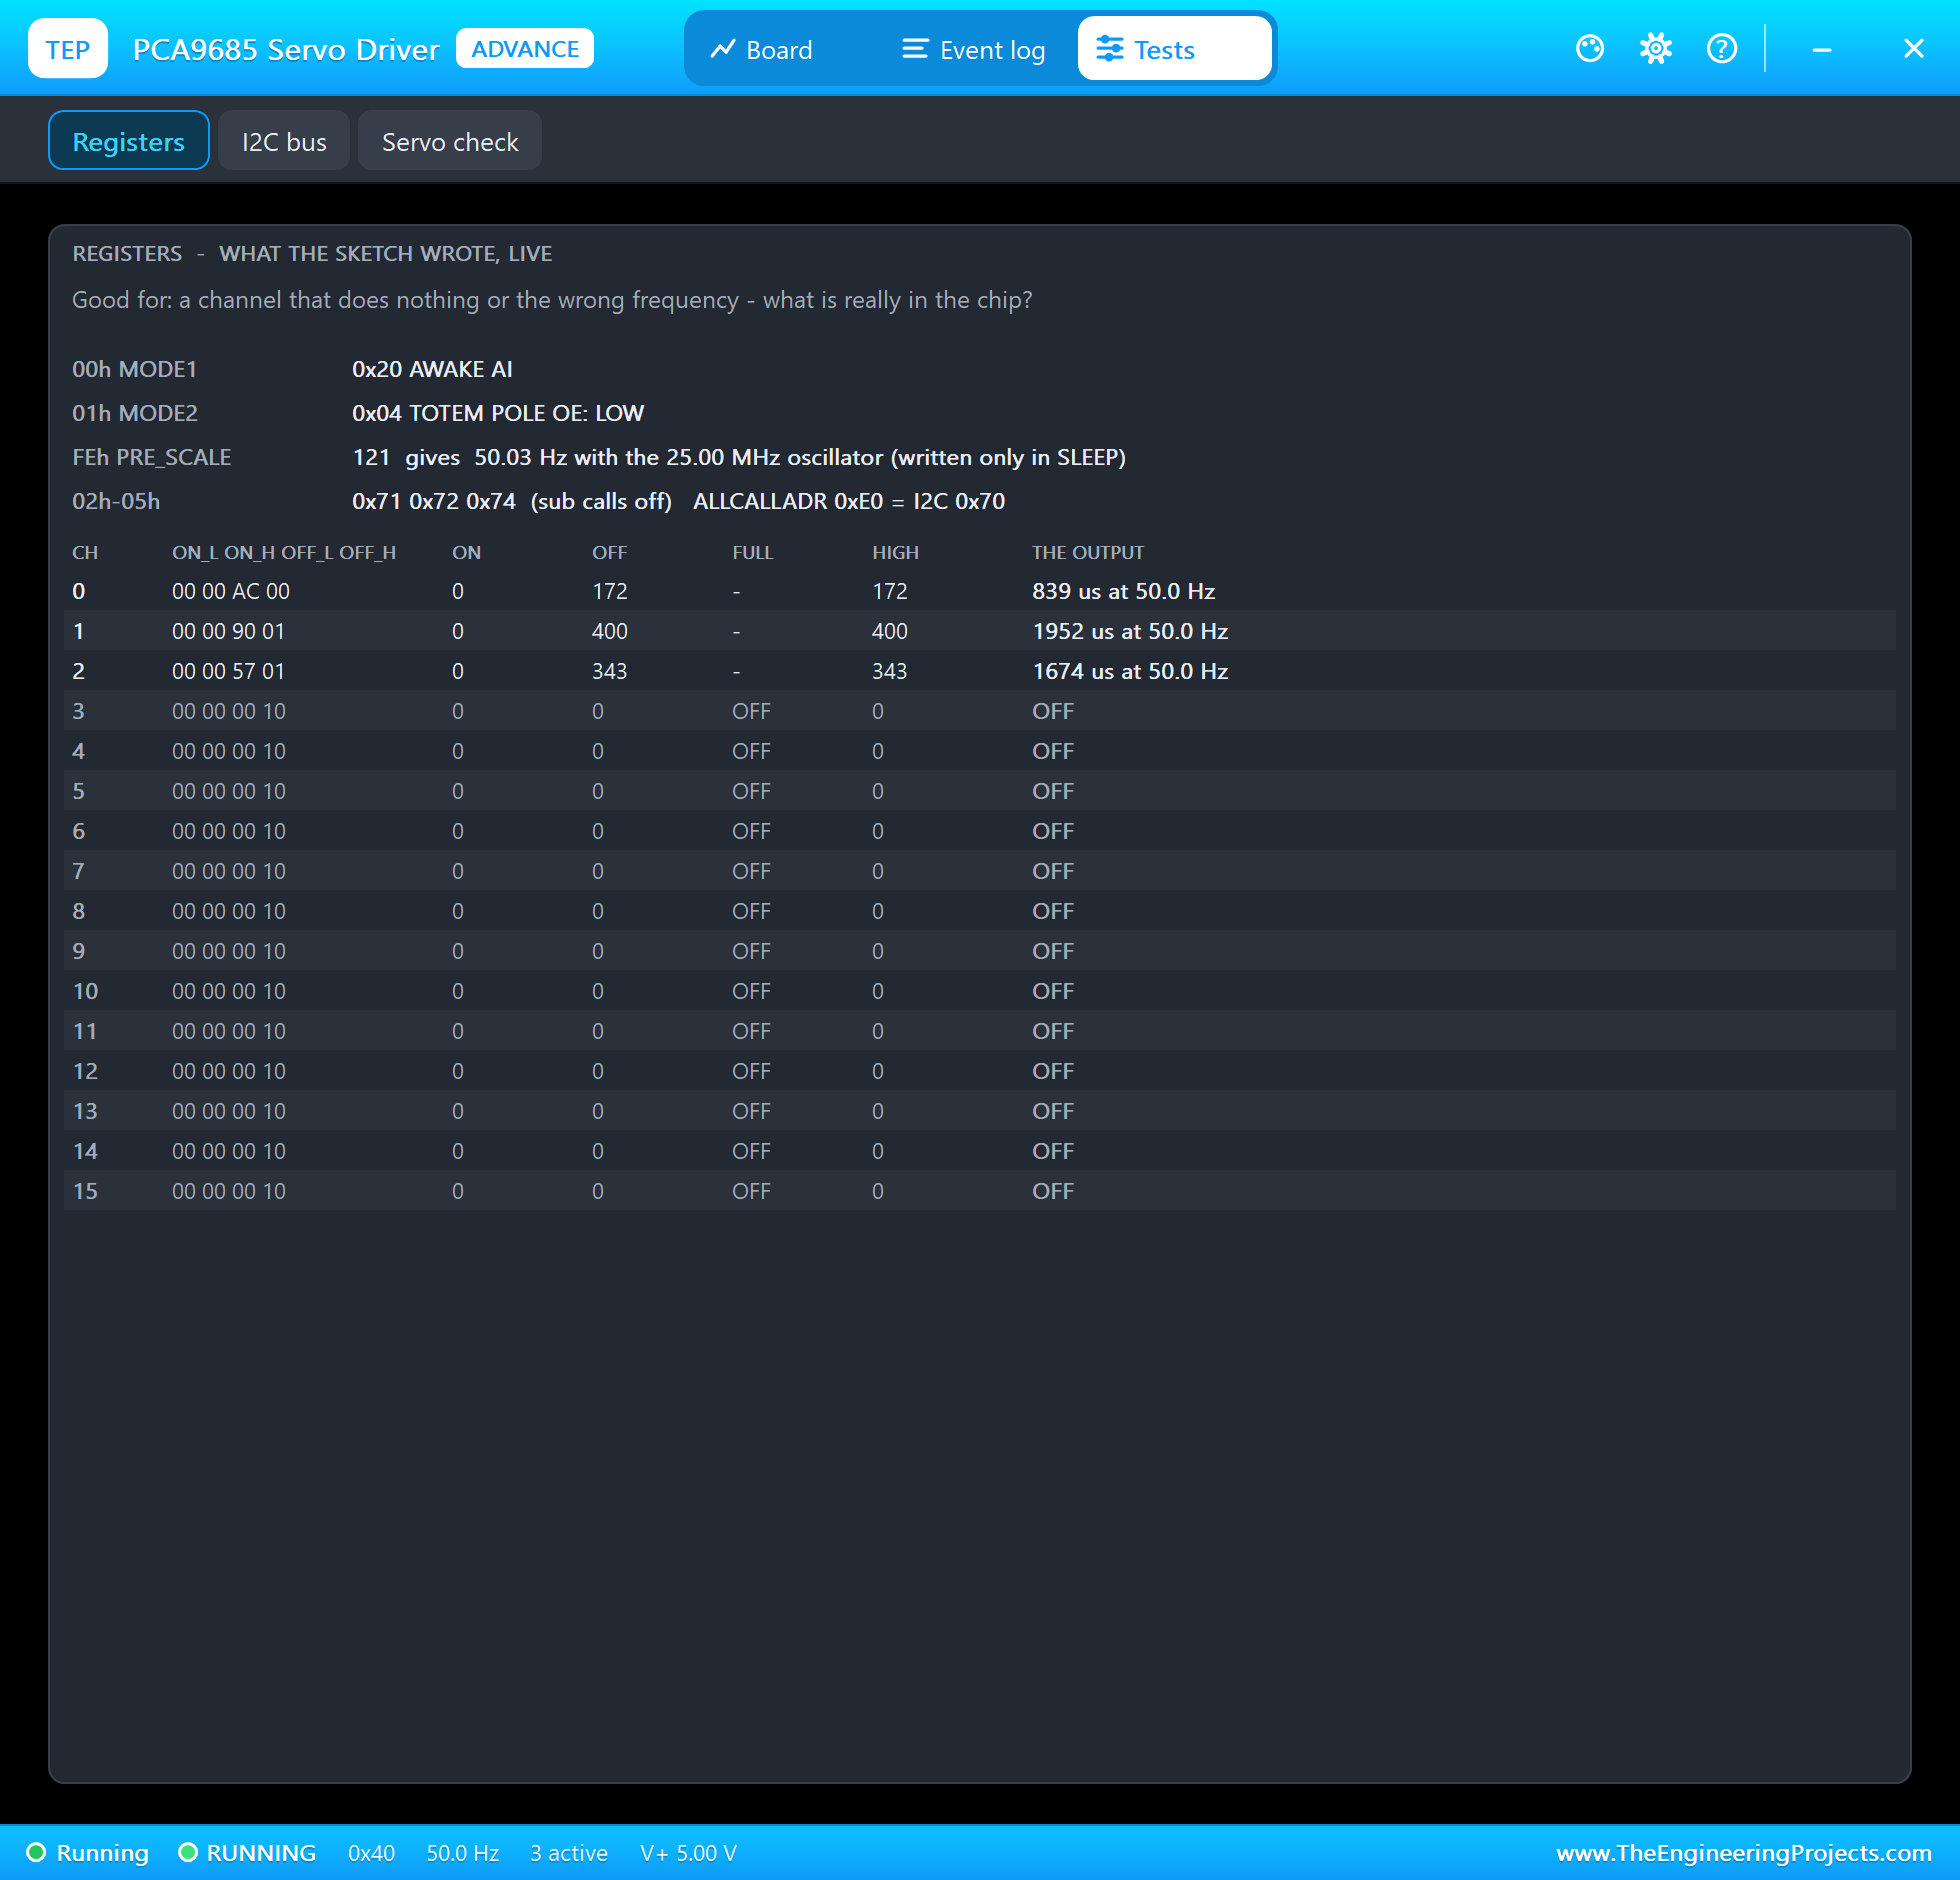Click '1674 us at 50.0 Hz' output
Screen dimensions: 1960x1880
(x=1131, y=671)
